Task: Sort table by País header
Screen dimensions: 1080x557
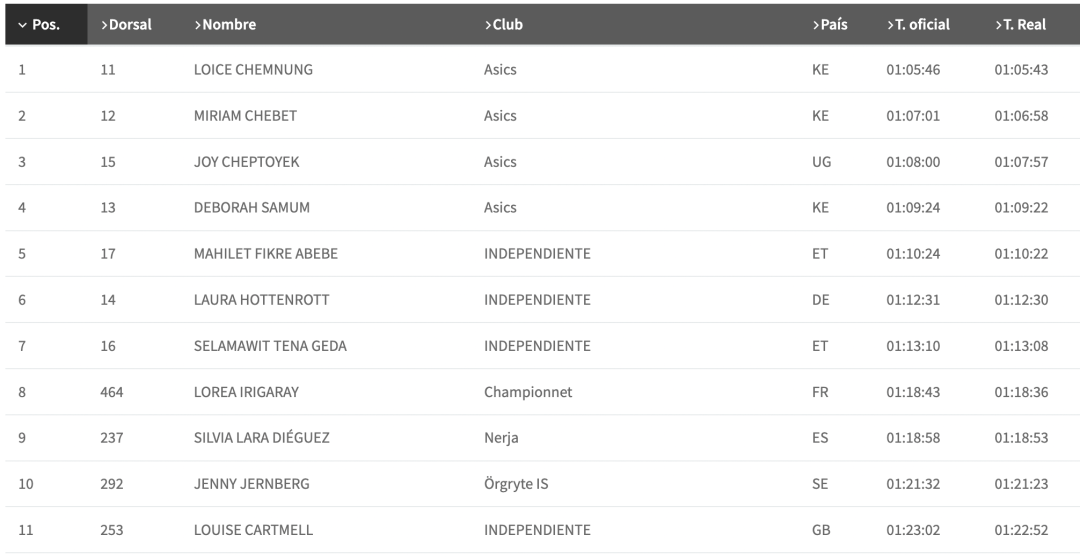Action: pyautogui.click(x=830, y=25)
